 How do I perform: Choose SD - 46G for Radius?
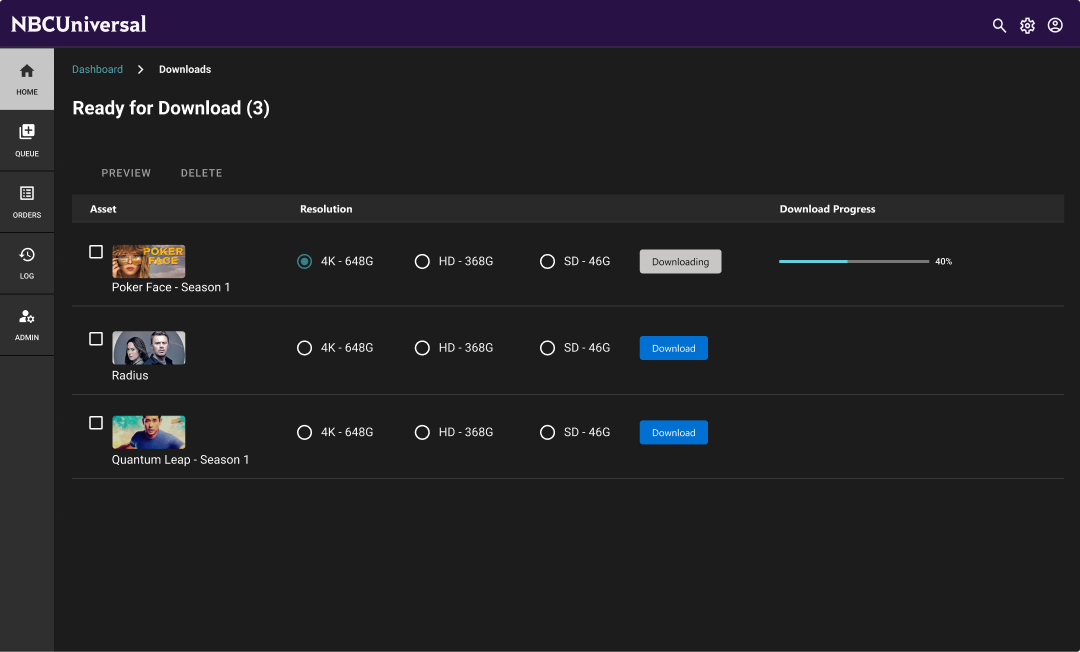[548, 348]
